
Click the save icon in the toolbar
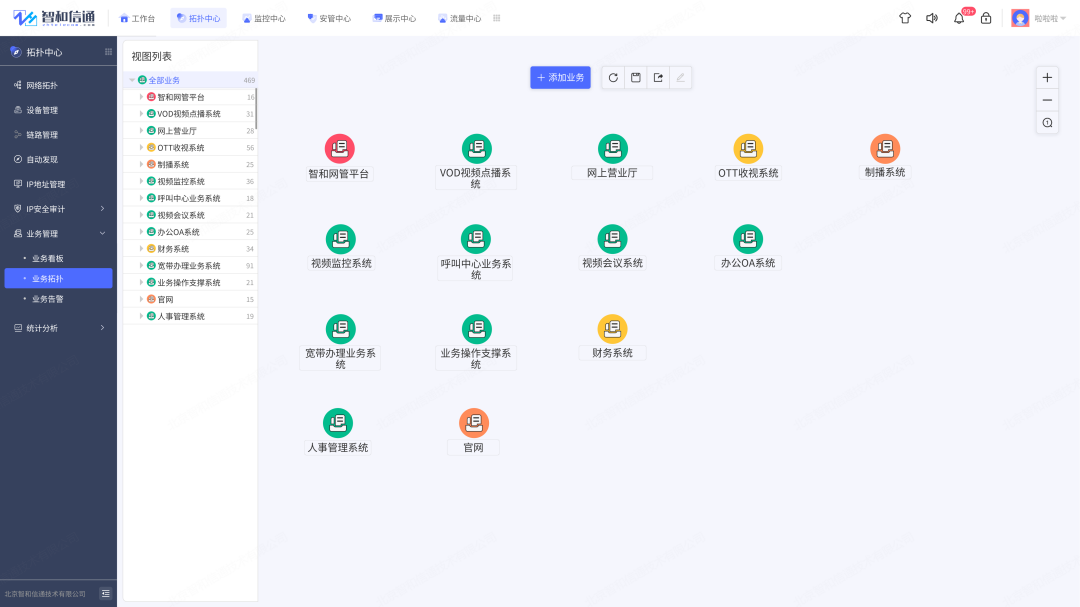pos(636,78)
